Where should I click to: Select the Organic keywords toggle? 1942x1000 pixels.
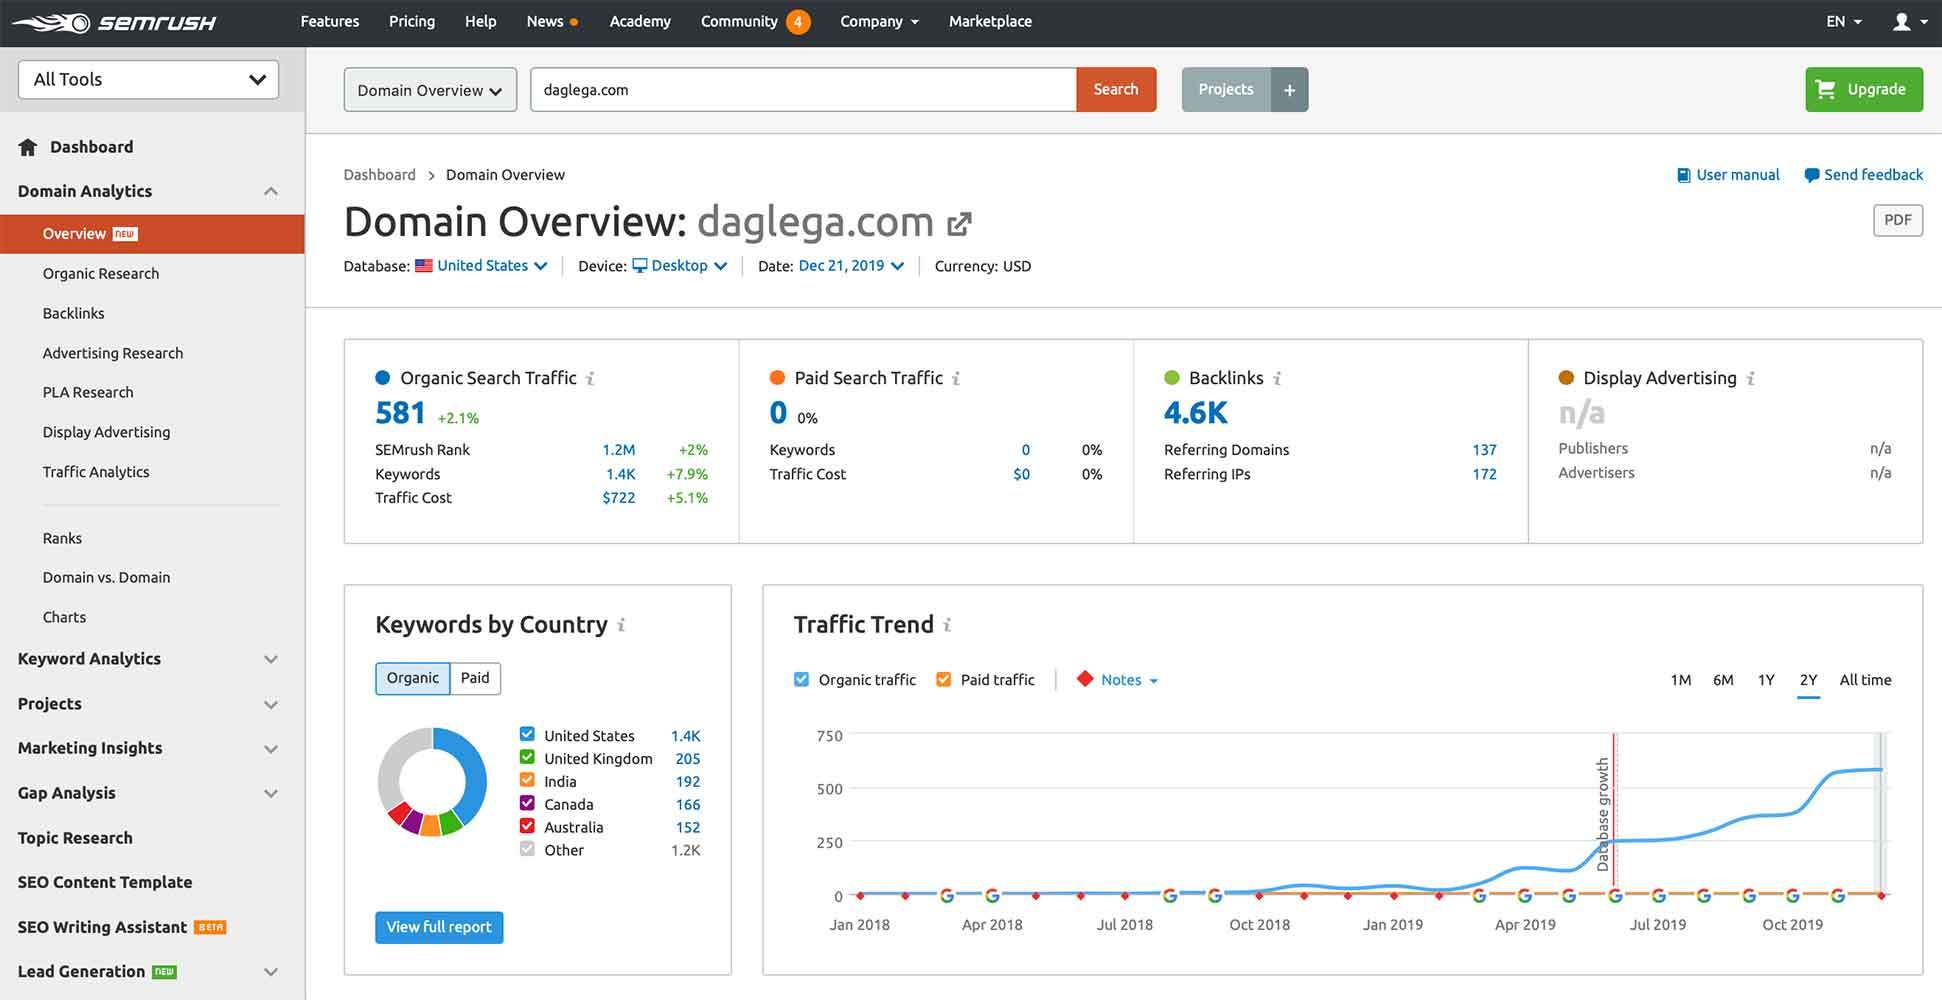[x=413, y=678]
